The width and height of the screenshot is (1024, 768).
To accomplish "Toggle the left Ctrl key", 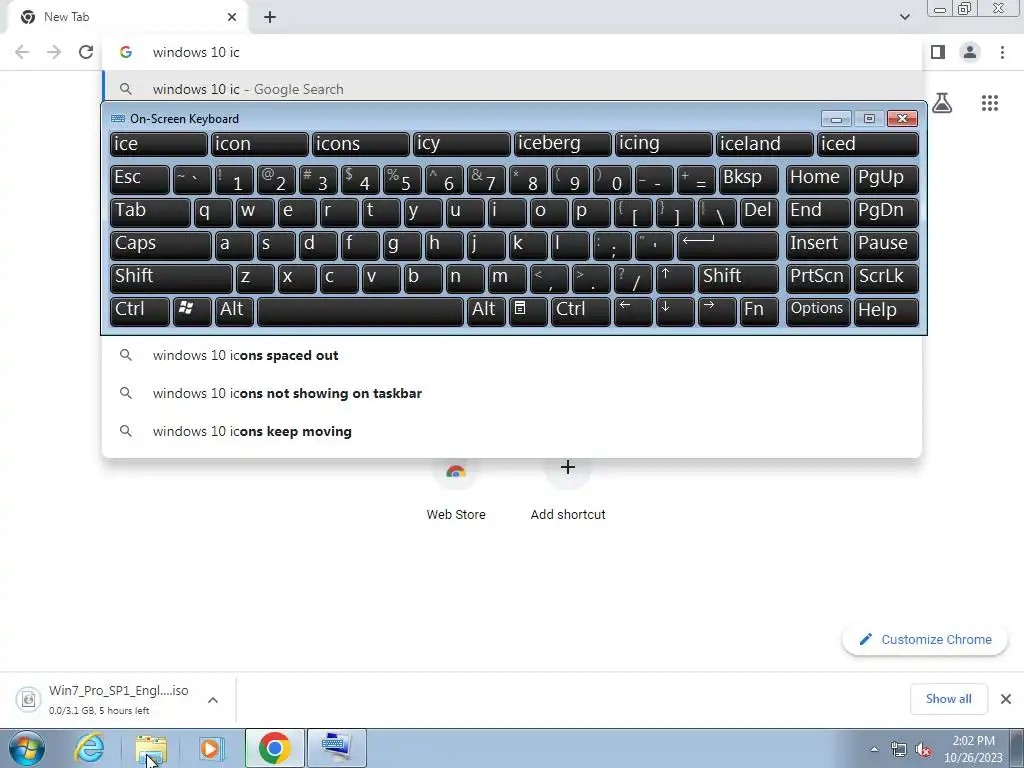I will click(x=140, y=311).
